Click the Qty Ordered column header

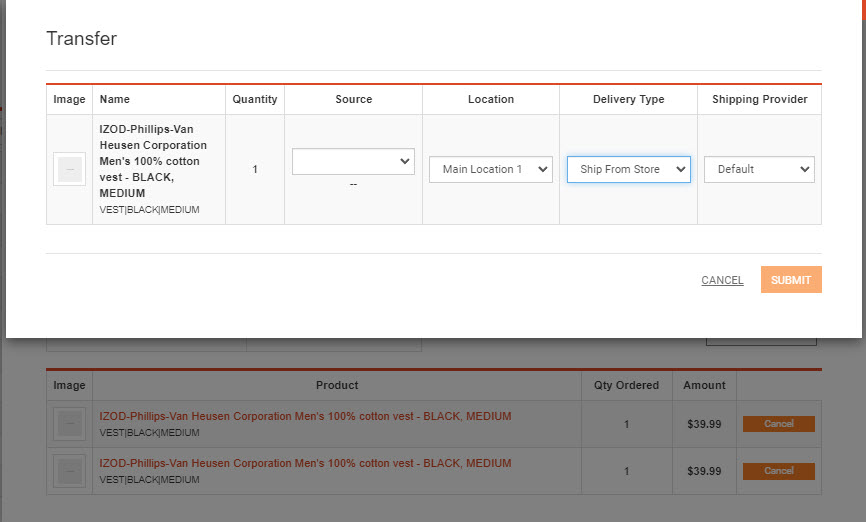(x=626, y=386)
